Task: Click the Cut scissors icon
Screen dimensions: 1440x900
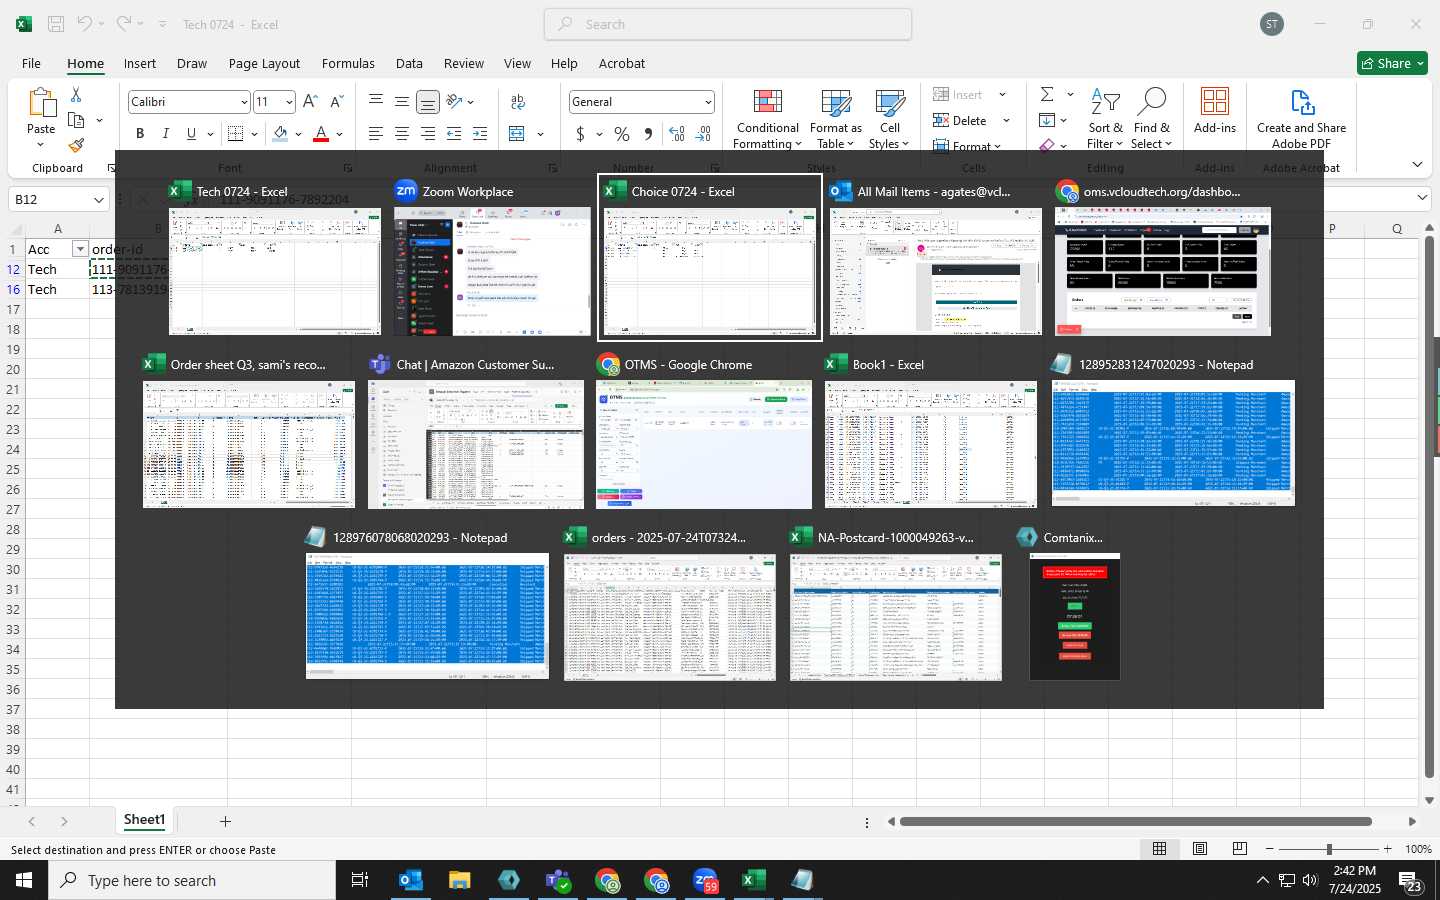Action: [x=76, y=94]
